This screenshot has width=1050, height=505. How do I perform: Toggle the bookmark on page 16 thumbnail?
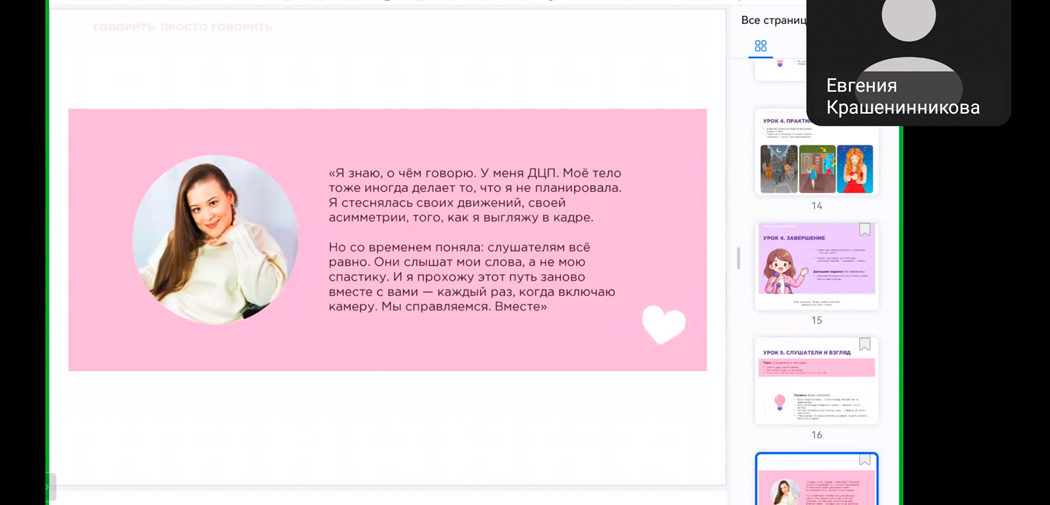(x=865, y=344)
